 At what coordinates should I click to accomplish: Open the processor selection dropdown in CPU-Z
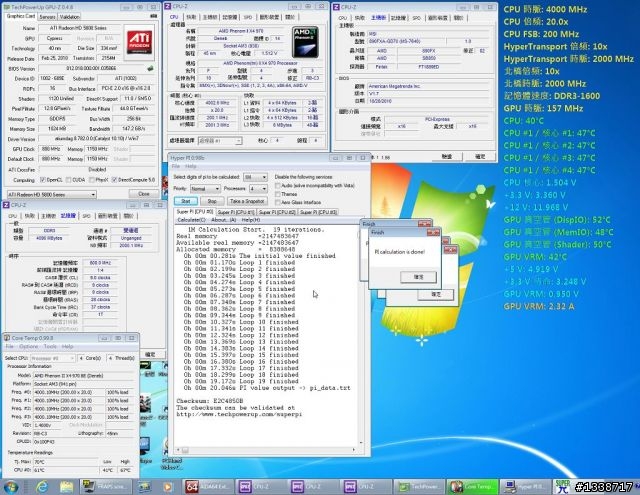click(220, 141)
